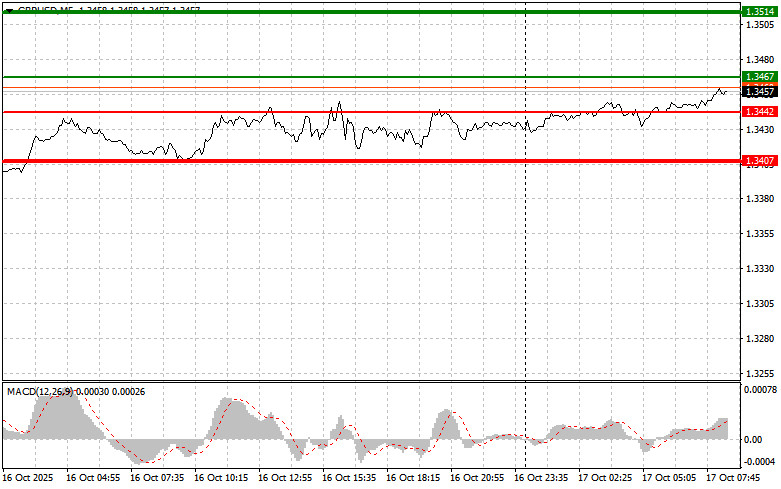Click the 1.3330 value on price scale
The width and height of the screenshot is (781, 489).
point(759,269)
